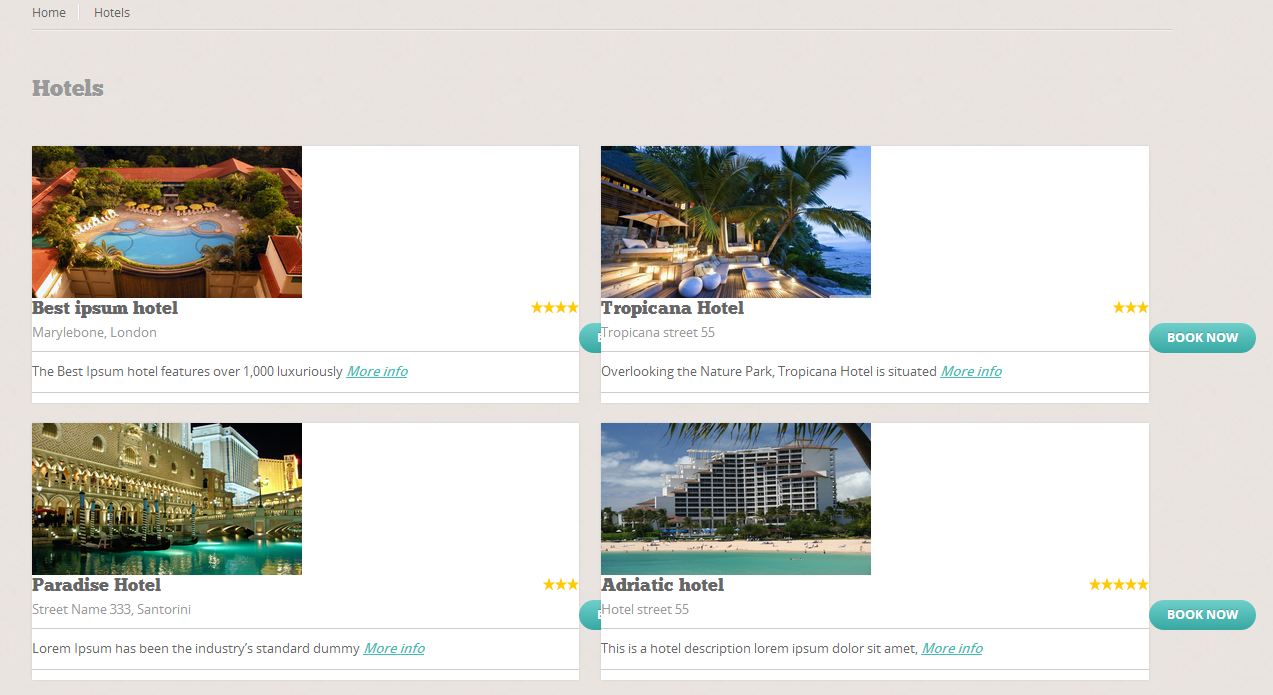This screenshot has width=1273, height=695.
Task: Open More info for Tropicana Hotel
Action: click(971, 371)
